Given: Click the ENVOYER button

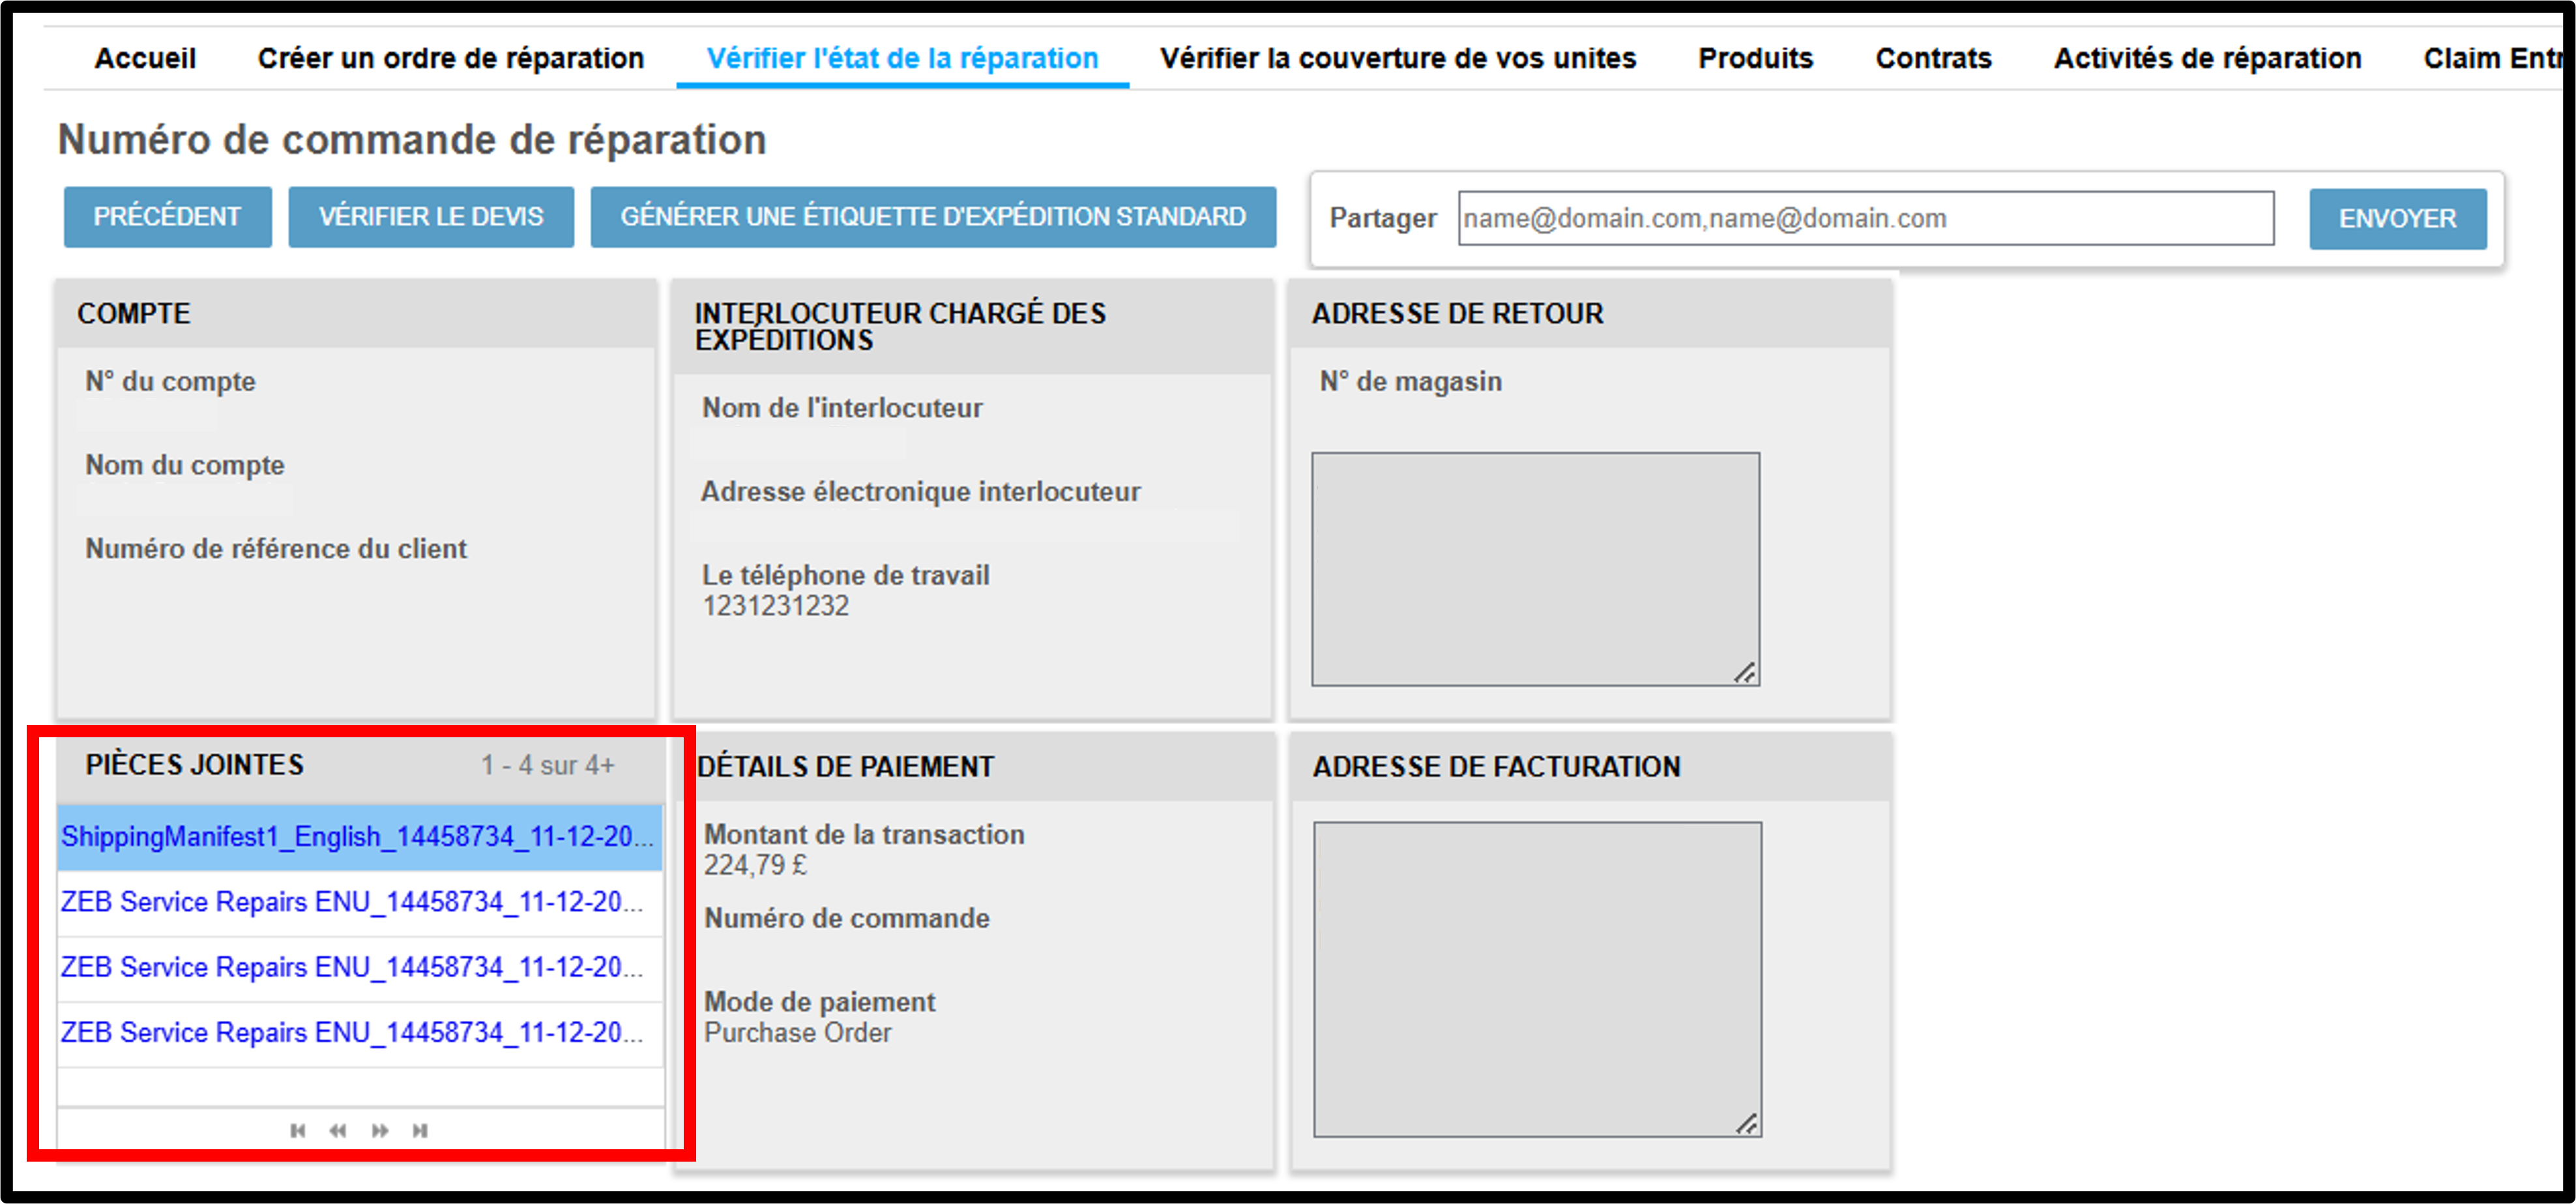Looking at the screenshot, I should 2397,218.
